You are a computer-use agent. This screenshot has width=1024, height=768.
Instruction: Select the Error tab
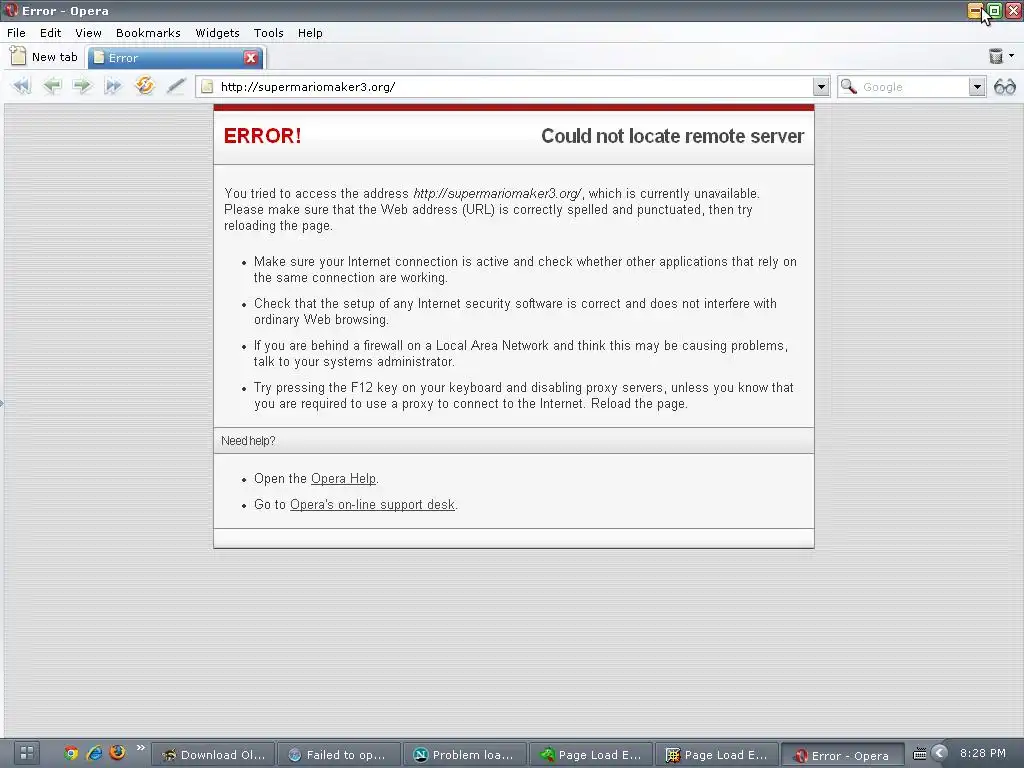point(176,57)
